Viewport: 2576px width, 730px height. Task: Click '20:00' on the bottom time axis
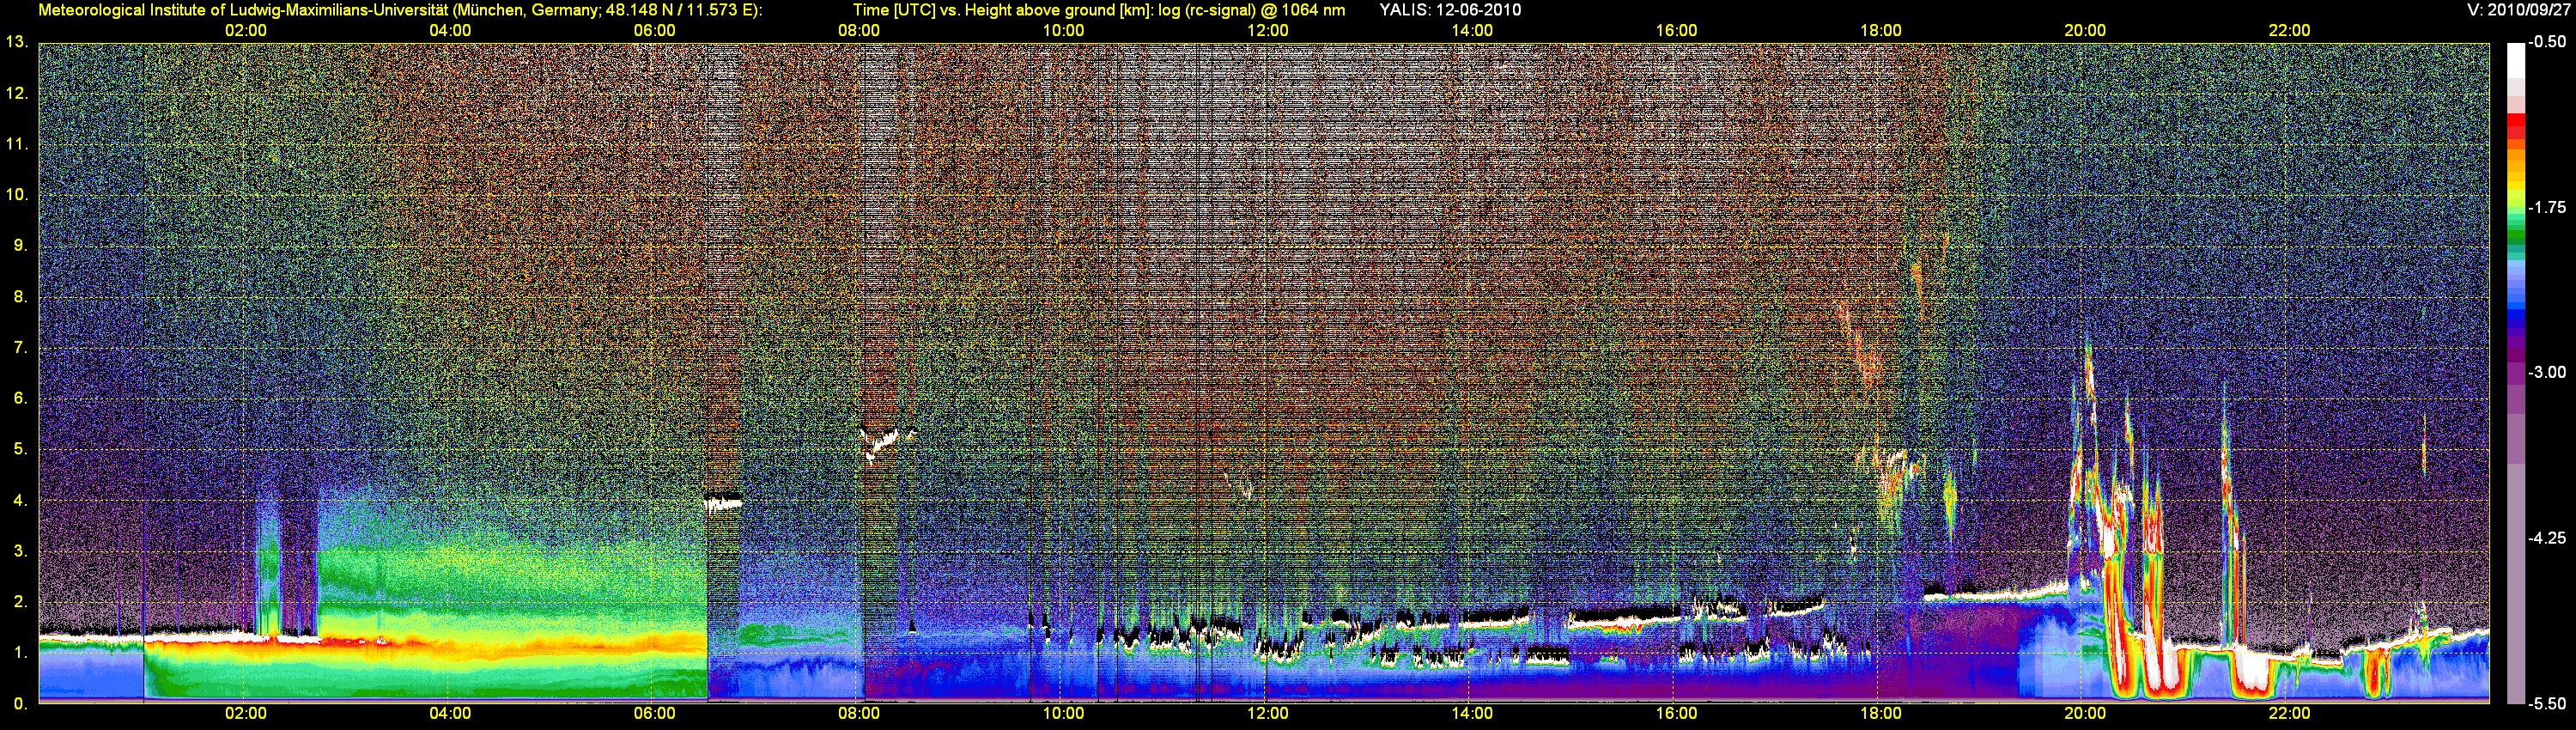pos(2085,714)
